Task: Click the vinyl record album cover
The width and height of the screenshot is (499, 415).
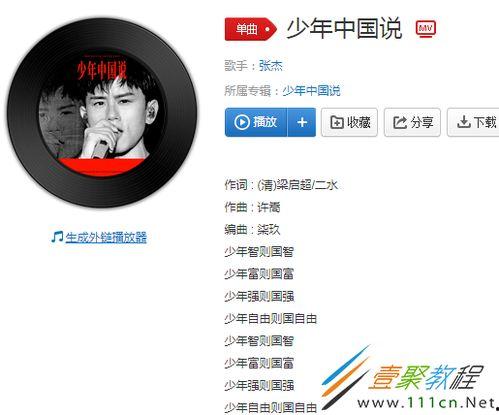Action: point(102,112)
